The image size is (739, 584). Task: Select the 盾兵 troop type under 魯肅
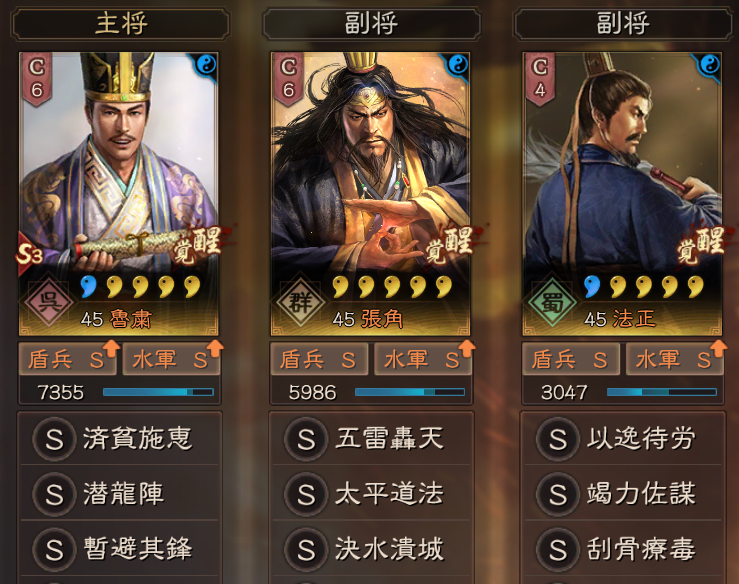pos(67,360)
